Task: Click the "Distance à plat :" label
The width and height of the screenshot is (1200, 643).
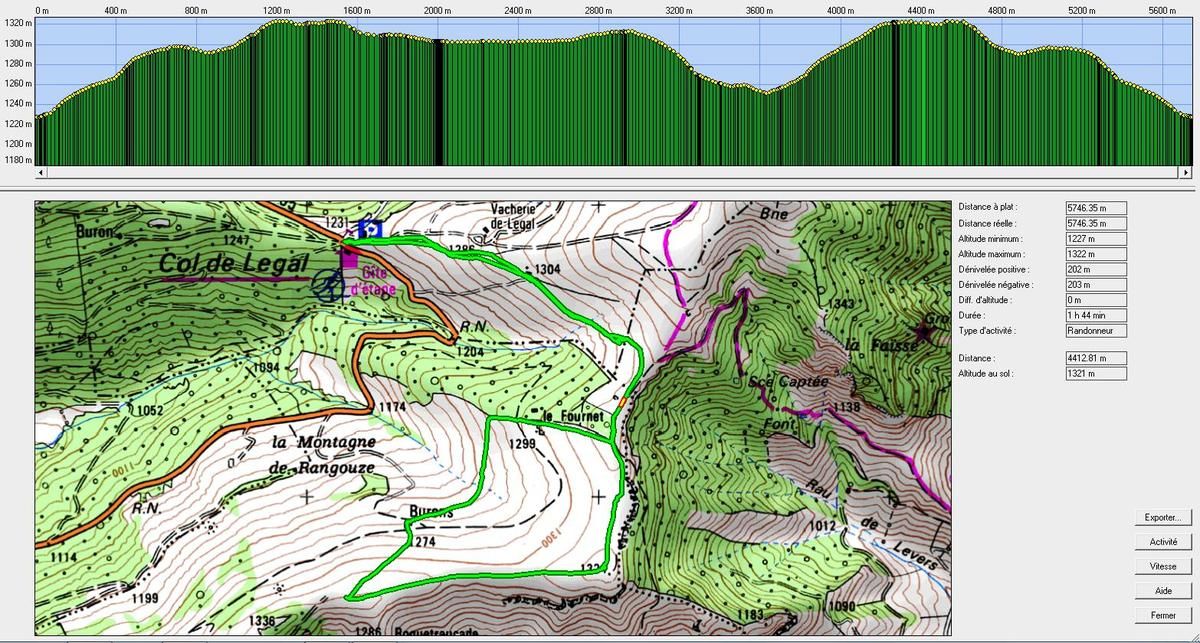Action: click(x=987, y=207)
